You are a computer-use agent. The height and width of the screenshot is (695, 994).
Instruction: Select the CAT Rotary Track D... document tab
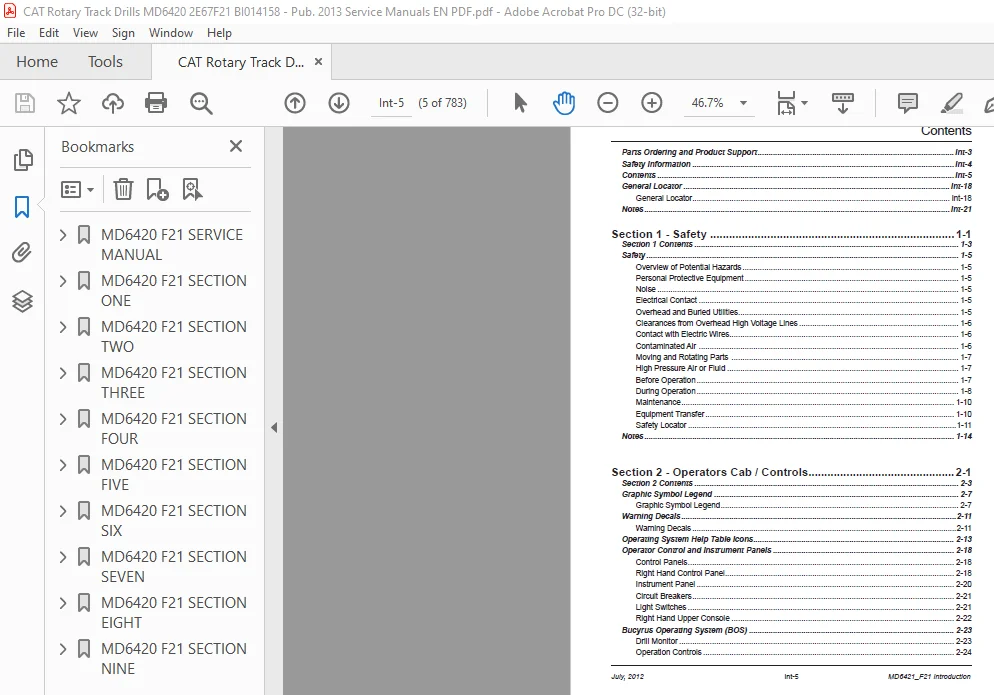click(241, 62)
